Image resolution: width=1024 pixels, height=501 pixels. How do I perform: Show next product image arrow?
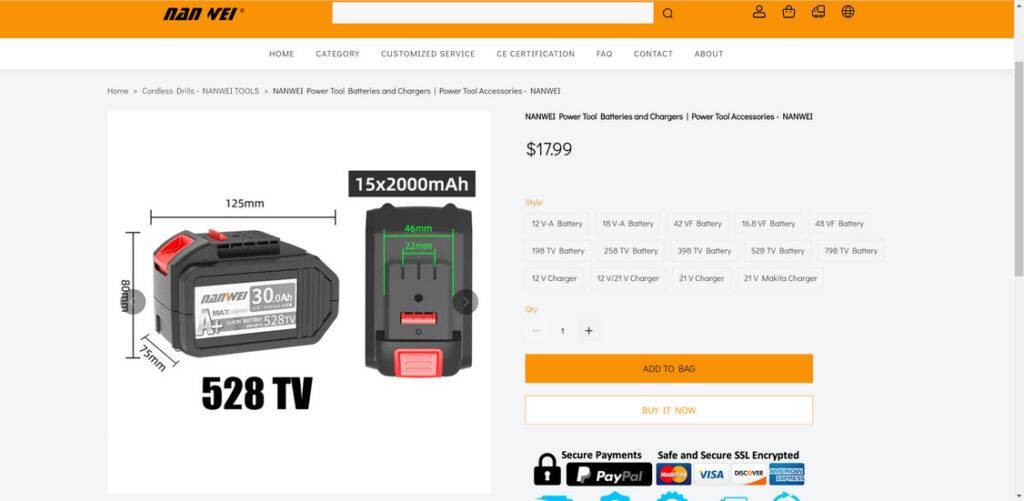466,302
